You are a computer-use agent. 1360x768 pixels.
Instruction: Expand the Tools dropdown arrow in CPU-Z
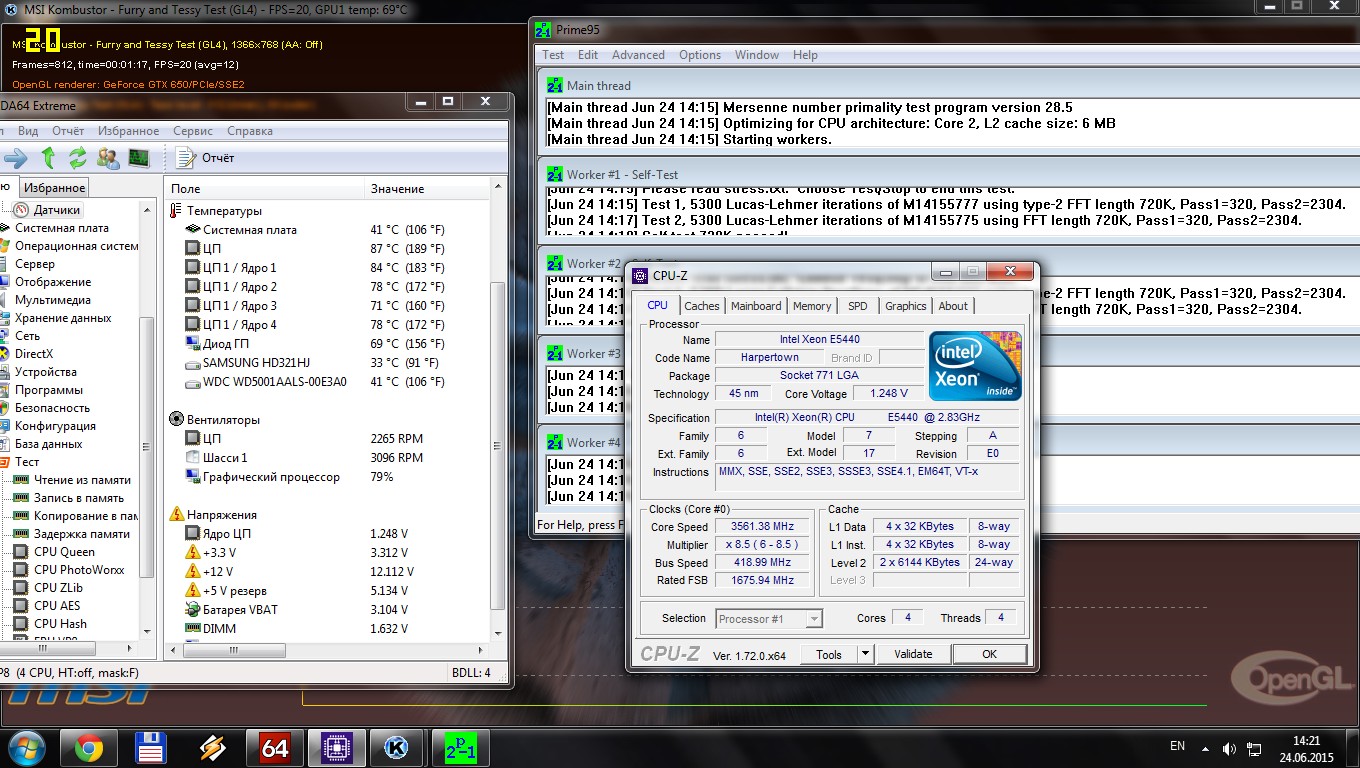[x=865, y=654]
